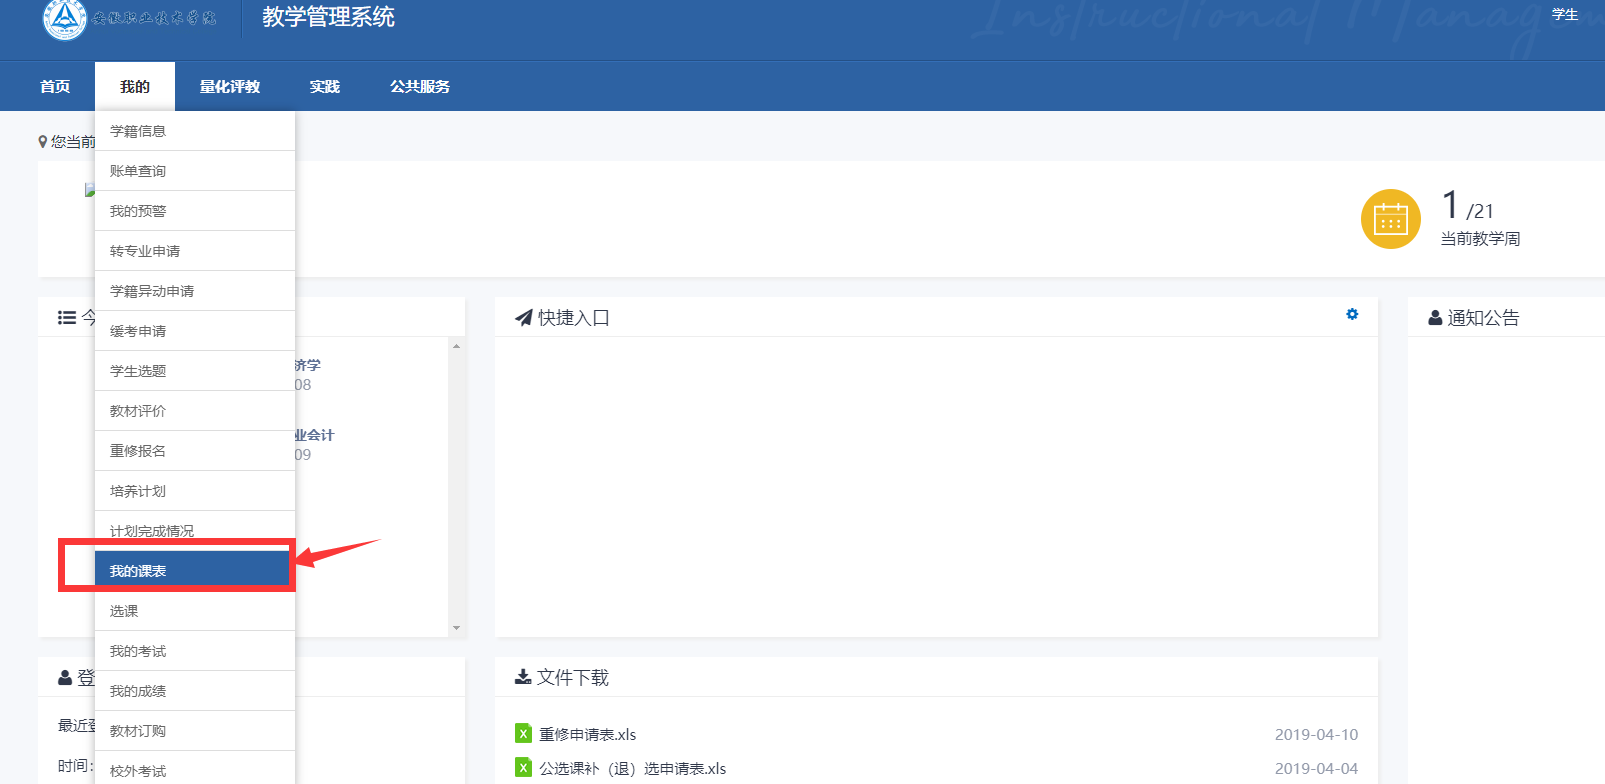This screenshot has width=1605, height=784.
Task: Open quick entry settings gear icon
Action: click(1352, 314)
